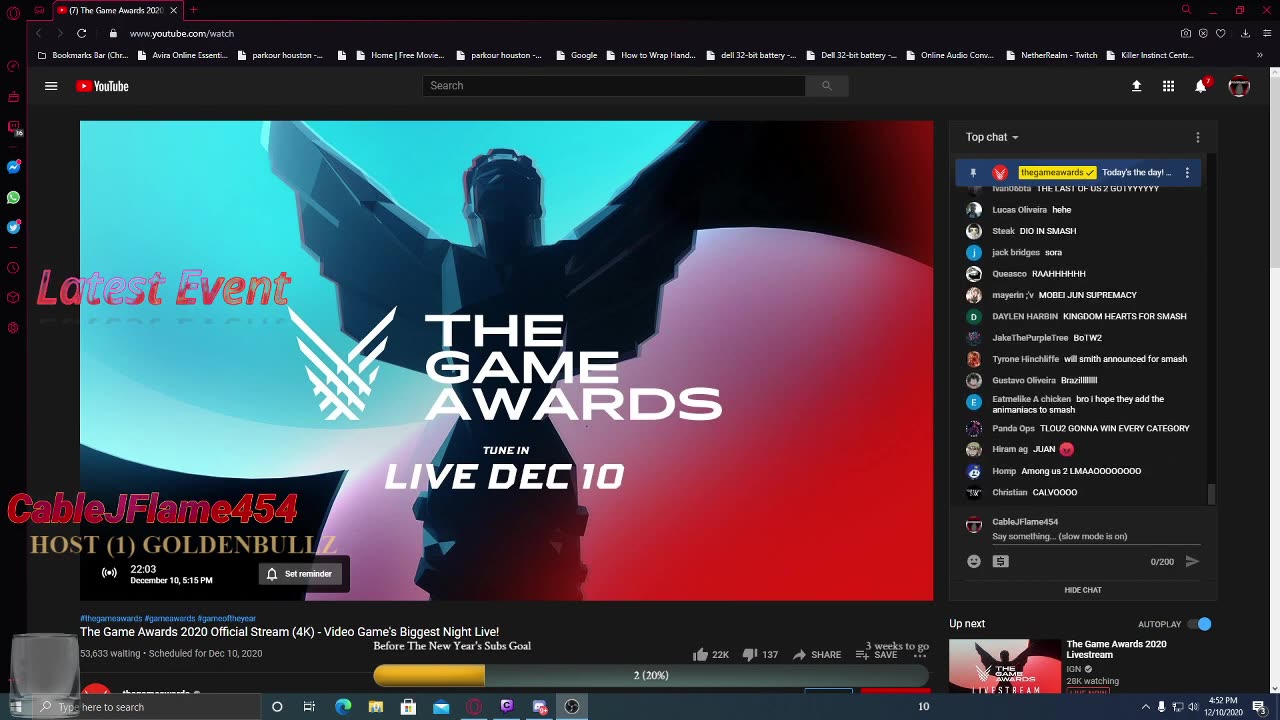Screen dimensions: 1280x720
Task: Focus the YouTube search field
Action: (613, 86)
